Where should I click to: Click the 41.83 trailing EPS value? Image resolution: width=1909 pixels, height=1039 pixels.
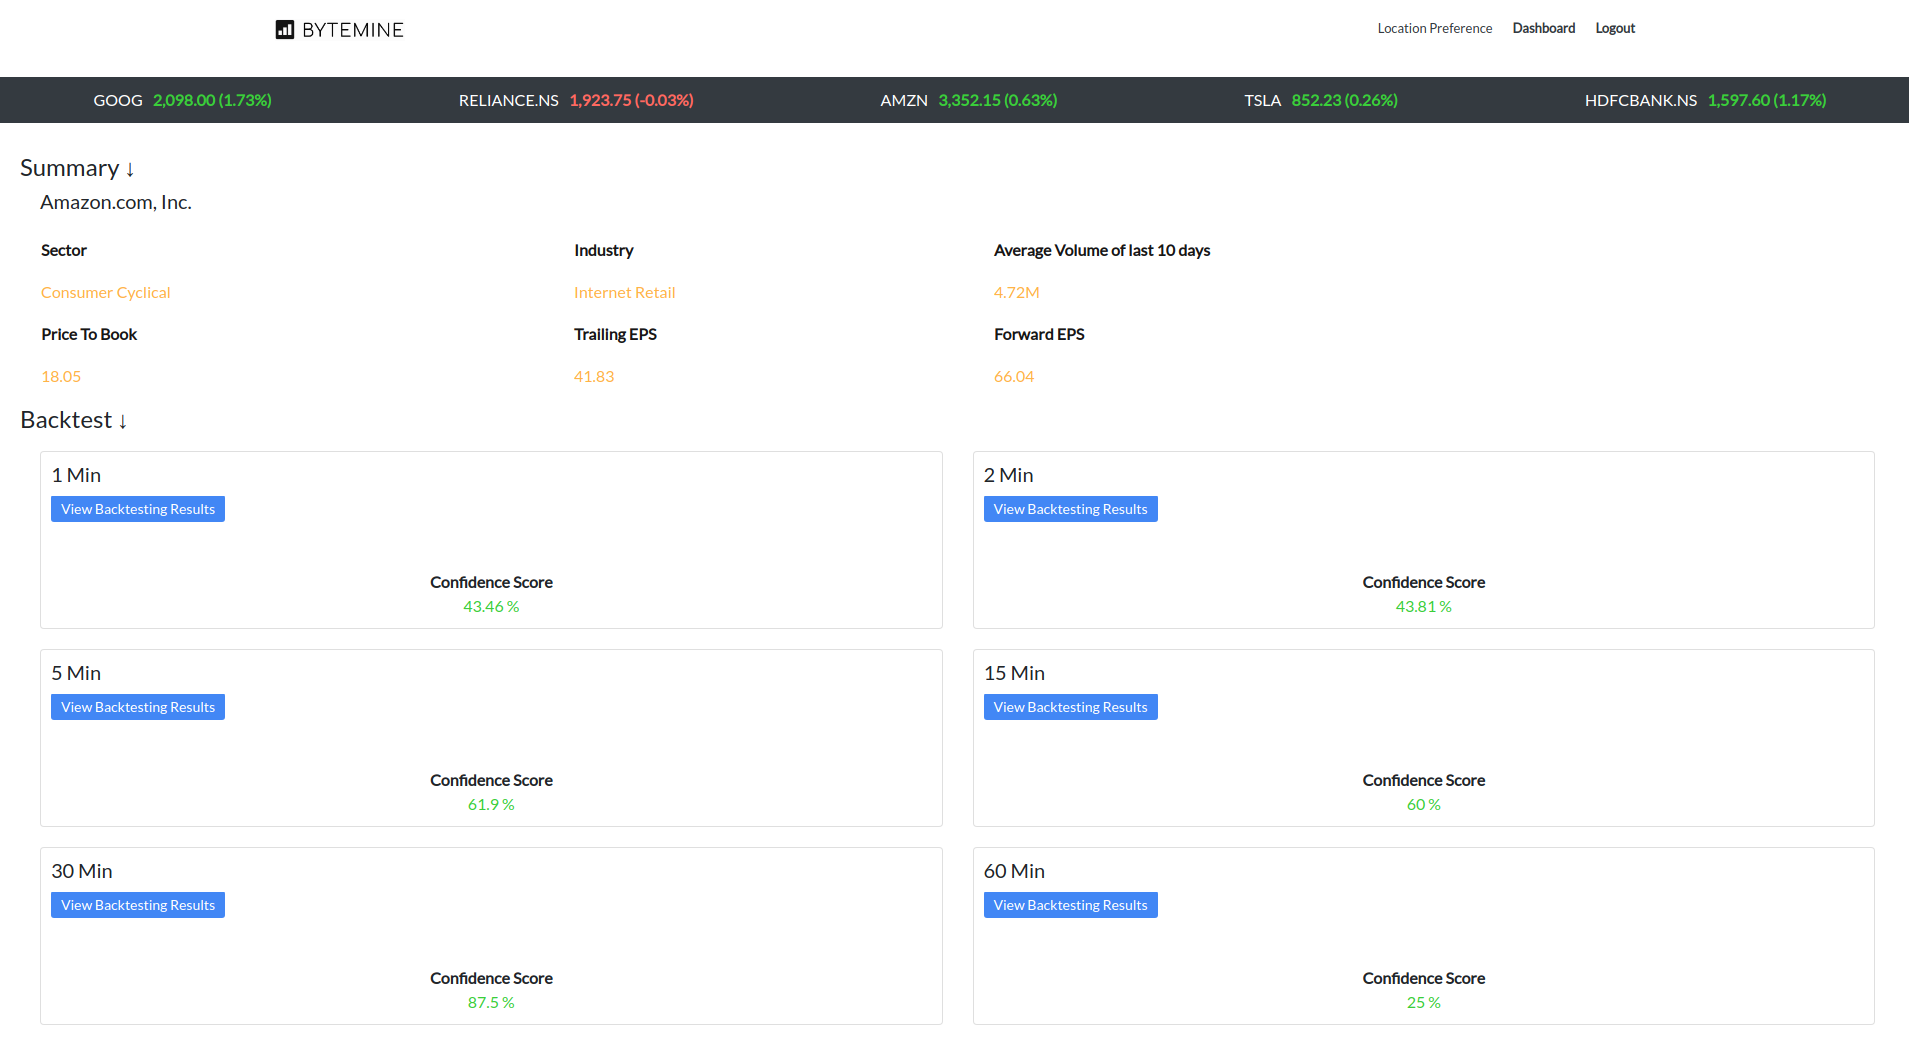click(594, 376)
